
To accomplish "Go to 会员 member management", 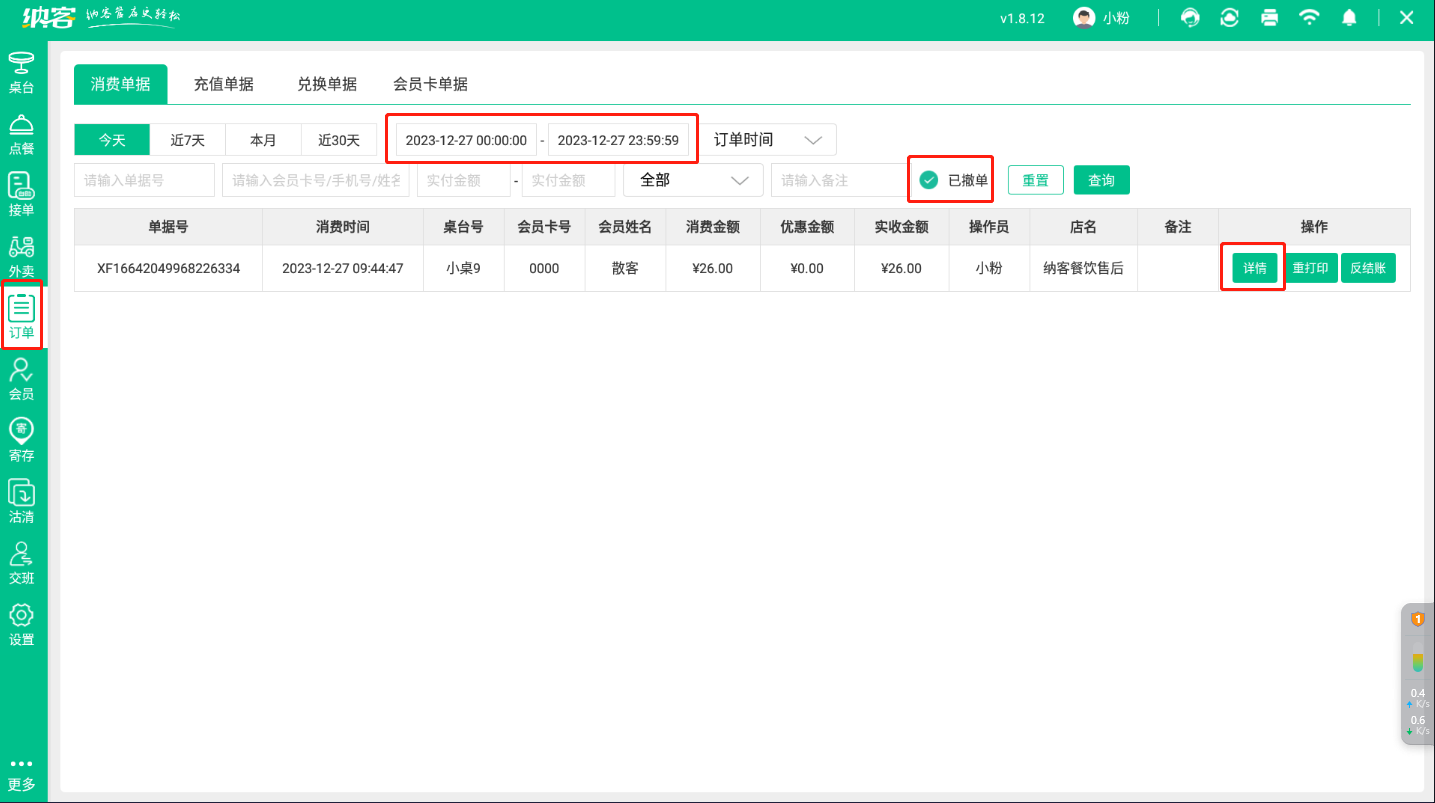I will [x=21, y=378].
